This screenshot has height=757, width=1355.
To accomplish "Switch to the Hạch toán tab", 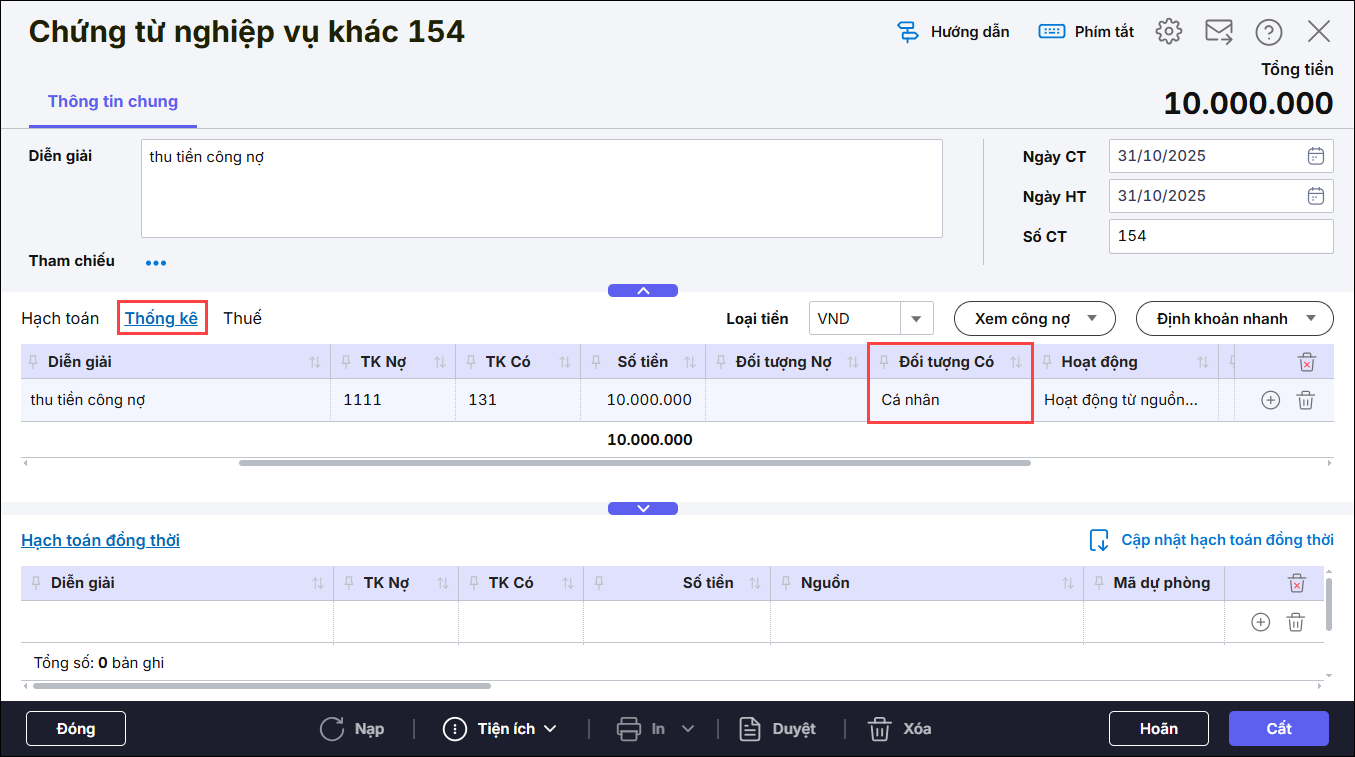I will (x=60, y=318).
